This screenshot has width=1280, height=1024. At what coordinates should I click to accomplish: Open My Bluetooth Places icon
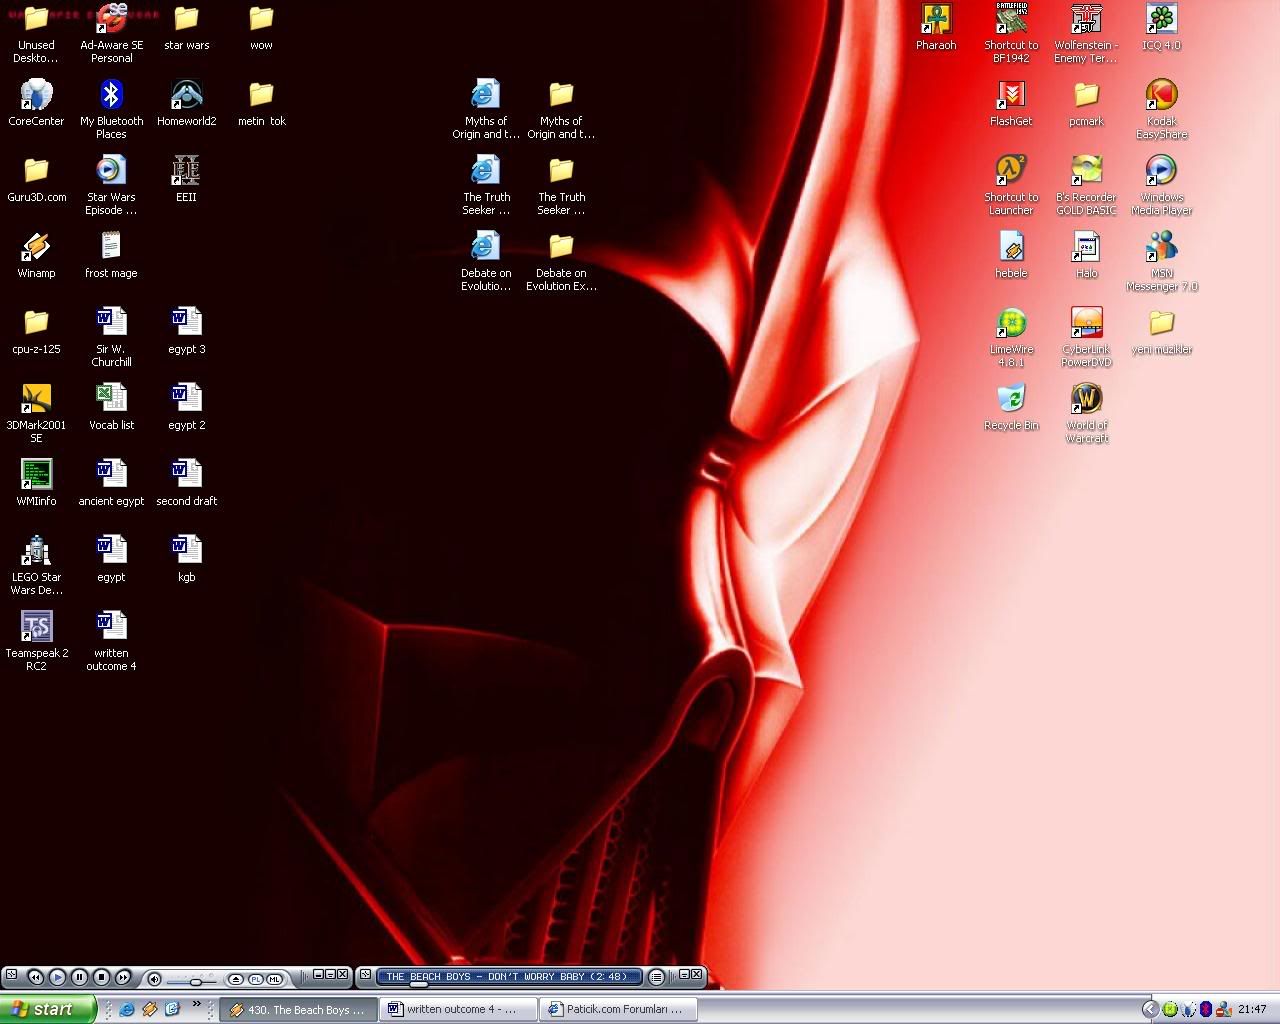click(111, 109)
